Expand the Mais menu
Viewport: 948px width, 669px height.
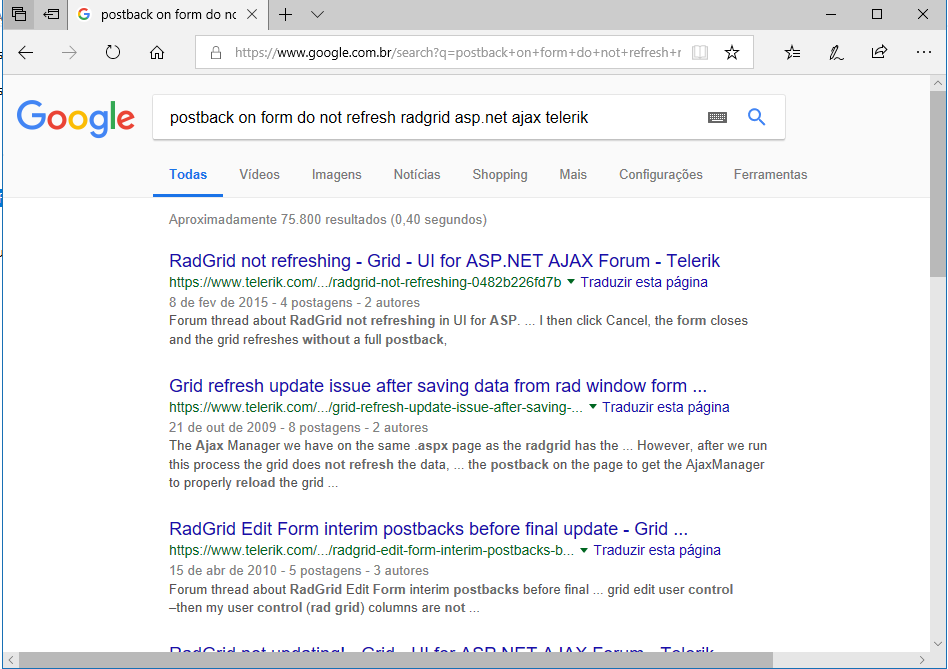(x=573, y=175)
